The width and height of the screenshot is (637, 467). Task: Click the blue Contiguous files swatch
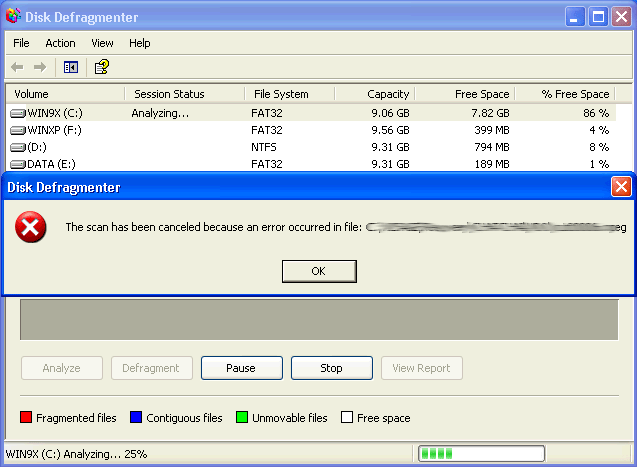(136, 417)
